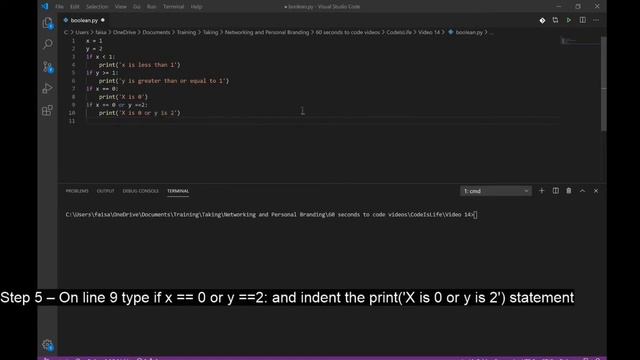640x360 pixels.
Task: Open the Explorer view in activity bar
Action: tap(47, 23)
